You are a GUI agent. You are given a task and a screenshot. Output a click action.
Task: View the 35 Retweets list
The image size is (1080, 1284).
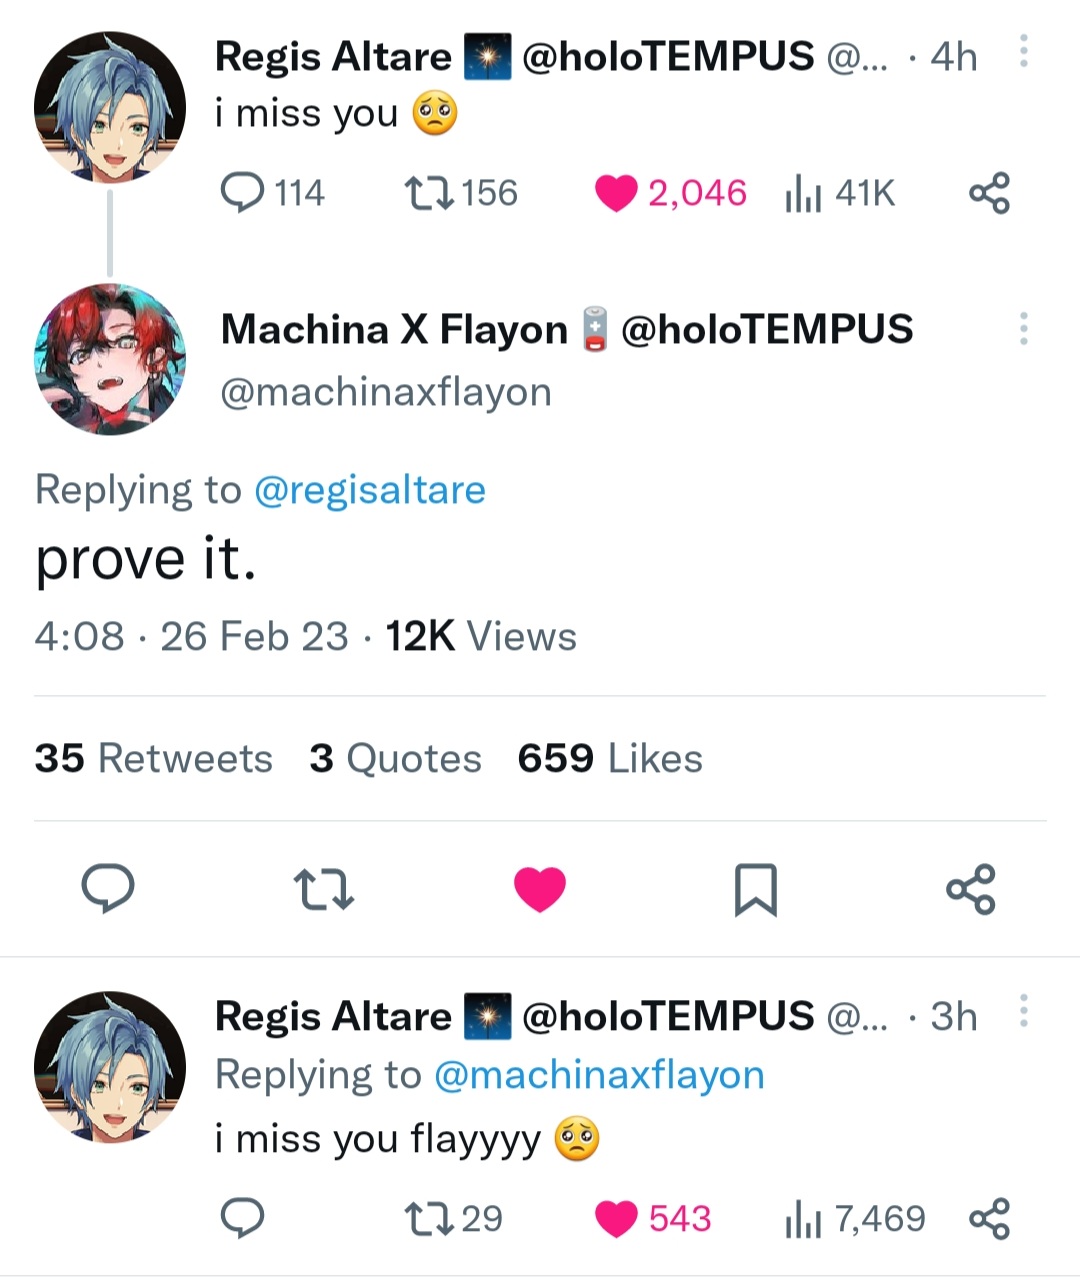click(x=153, y=759)
